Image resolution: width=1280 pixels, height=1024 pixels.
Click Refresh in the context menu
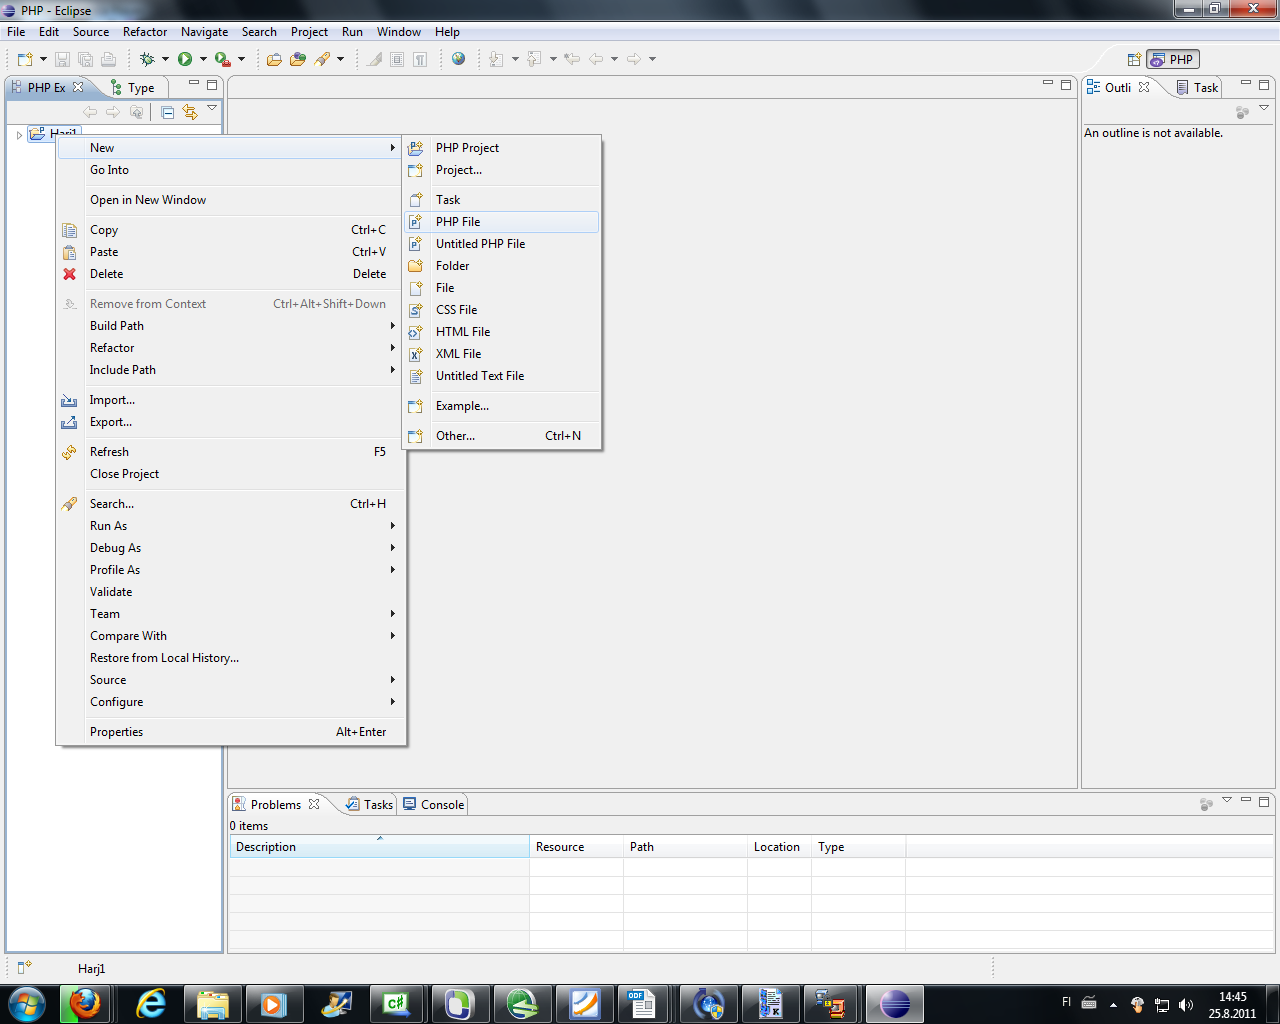click(231, 452)
